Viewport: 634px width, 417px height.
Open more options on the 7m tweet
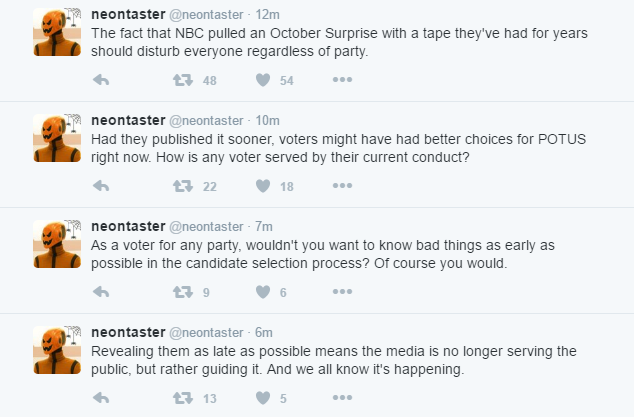coord(342,292)
